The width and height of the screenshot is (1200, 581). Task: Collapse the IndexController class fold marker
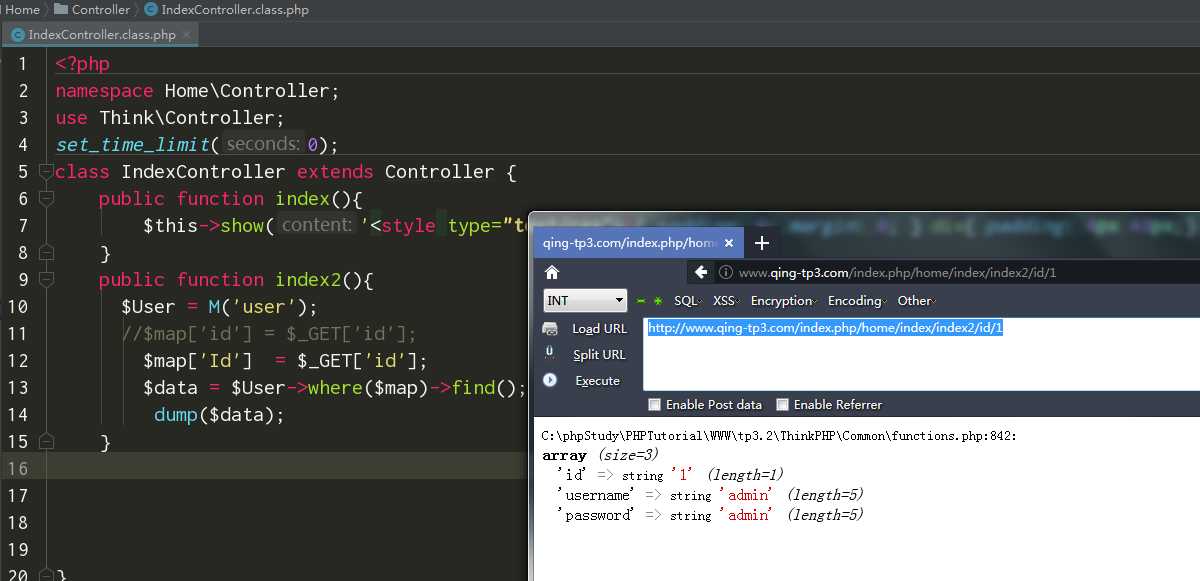click(x=45, y=172)
